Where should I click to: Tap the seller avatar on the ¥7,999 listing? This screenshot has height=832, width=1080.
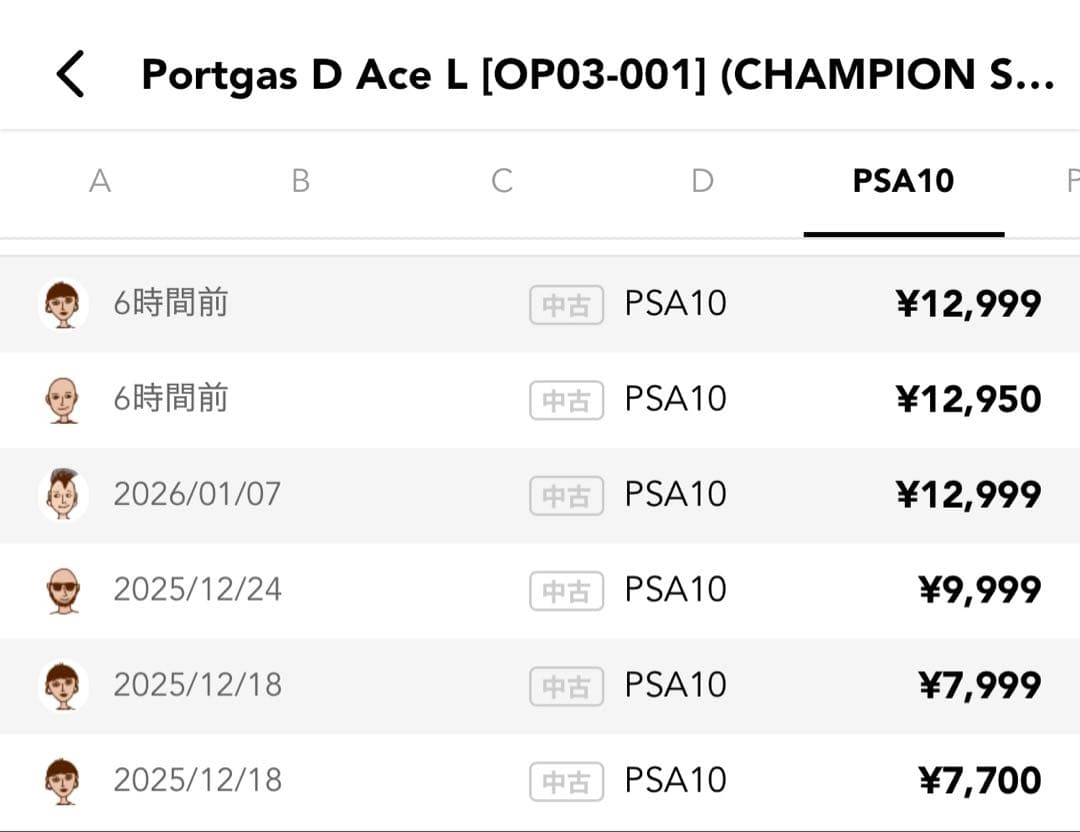[62, 685]
